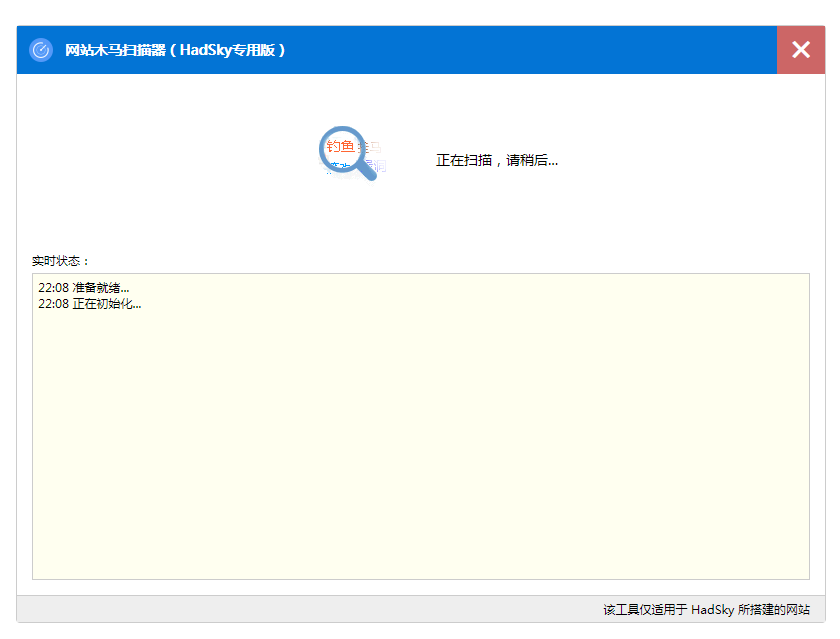The image size is (840, 639).
Task: Click the 实时状态： label
Action: 60,261
